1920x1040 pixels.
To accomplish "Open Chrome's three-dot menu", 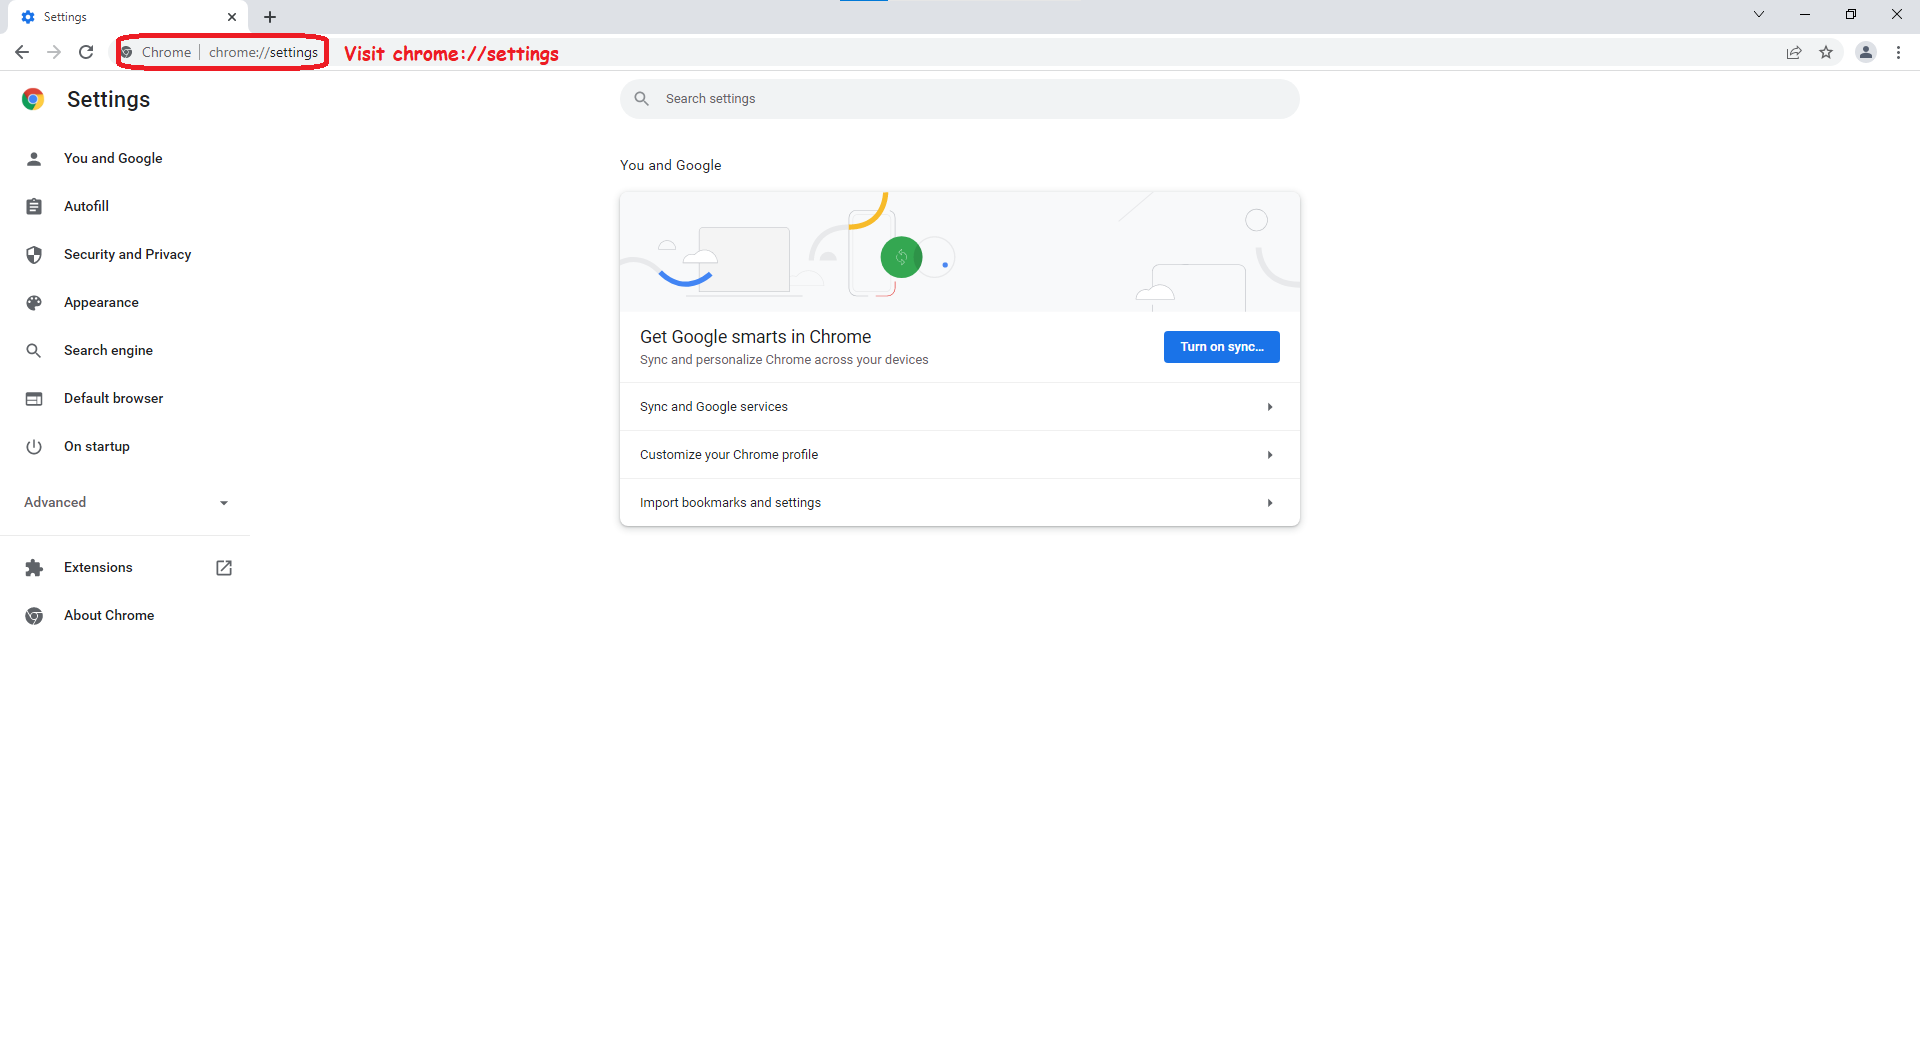I will pos(1899,52).
